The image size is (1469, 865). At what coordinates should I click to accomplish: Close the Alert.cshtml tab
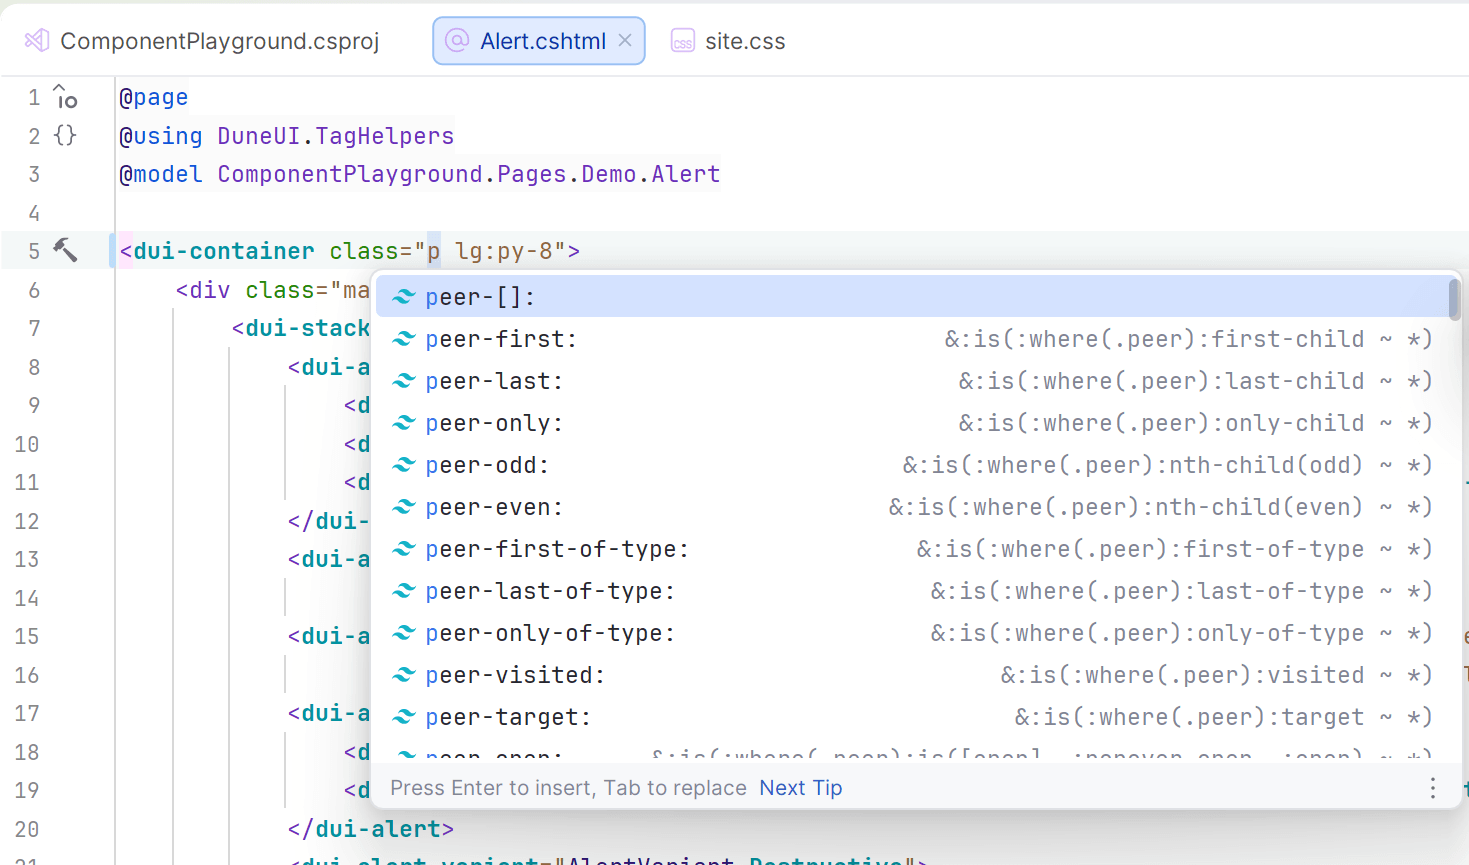click(624, 40)
